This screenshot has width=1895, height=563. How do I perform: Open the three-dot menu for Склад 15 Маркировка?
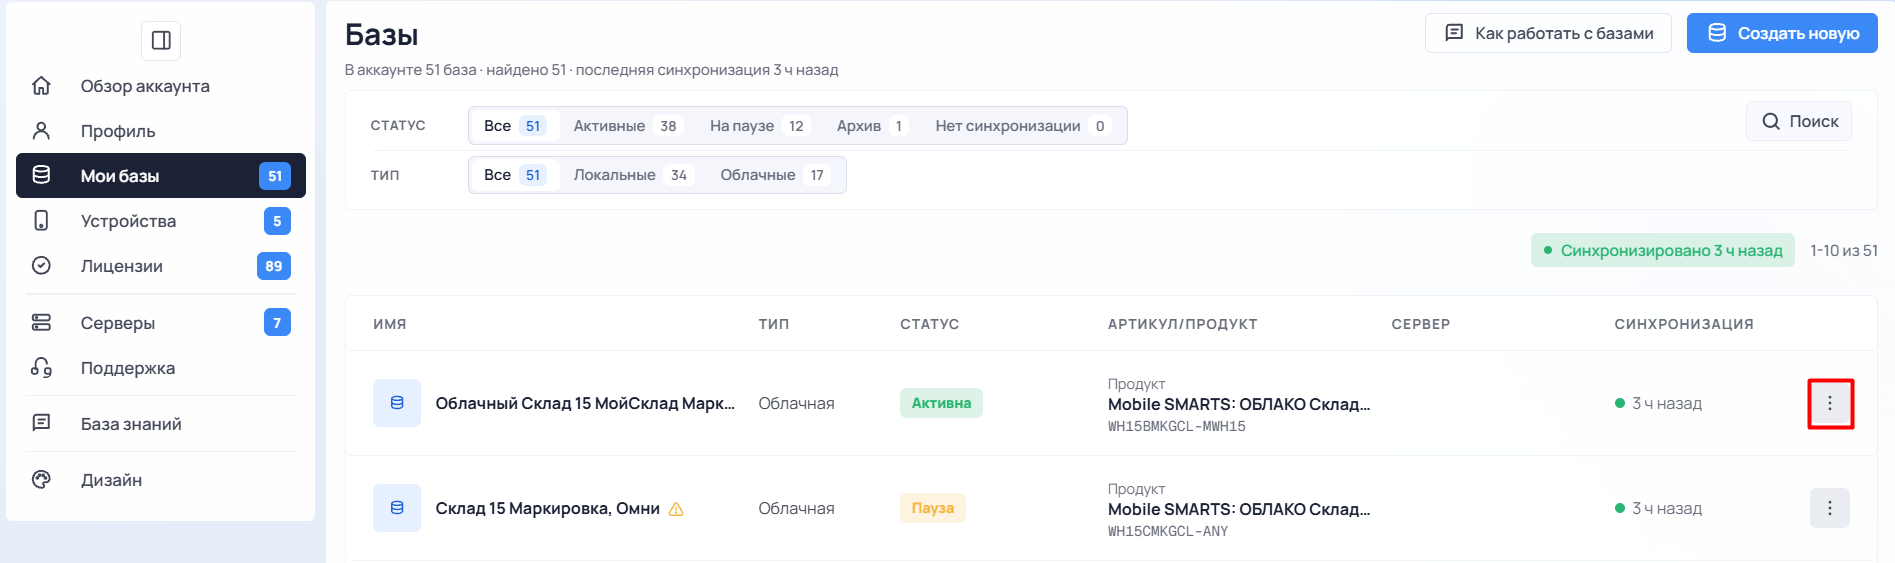[x=1830, y=508]
